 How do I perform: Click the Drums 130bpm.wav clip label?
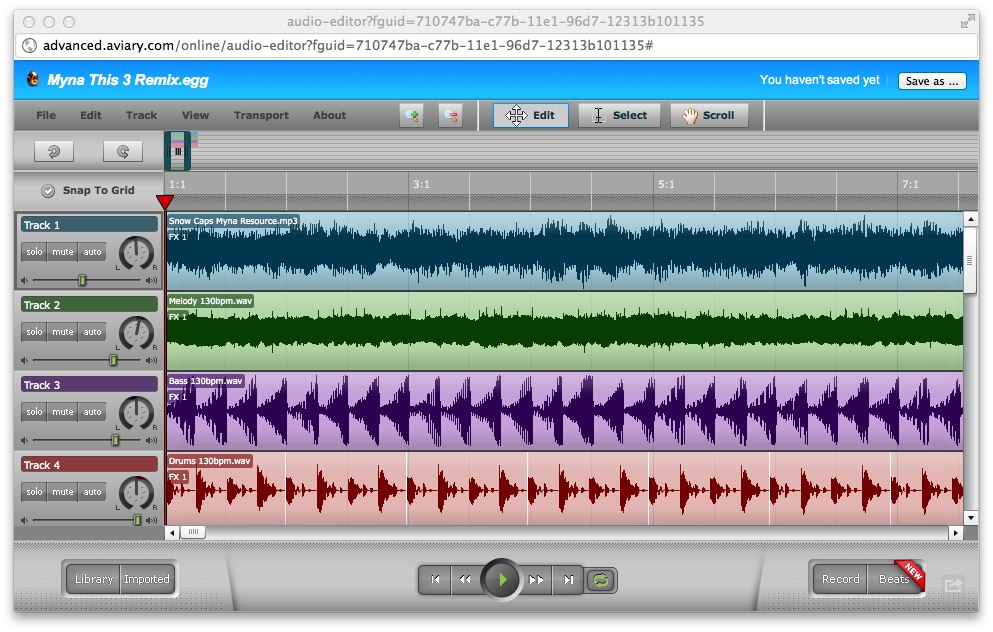coord(210,461)
